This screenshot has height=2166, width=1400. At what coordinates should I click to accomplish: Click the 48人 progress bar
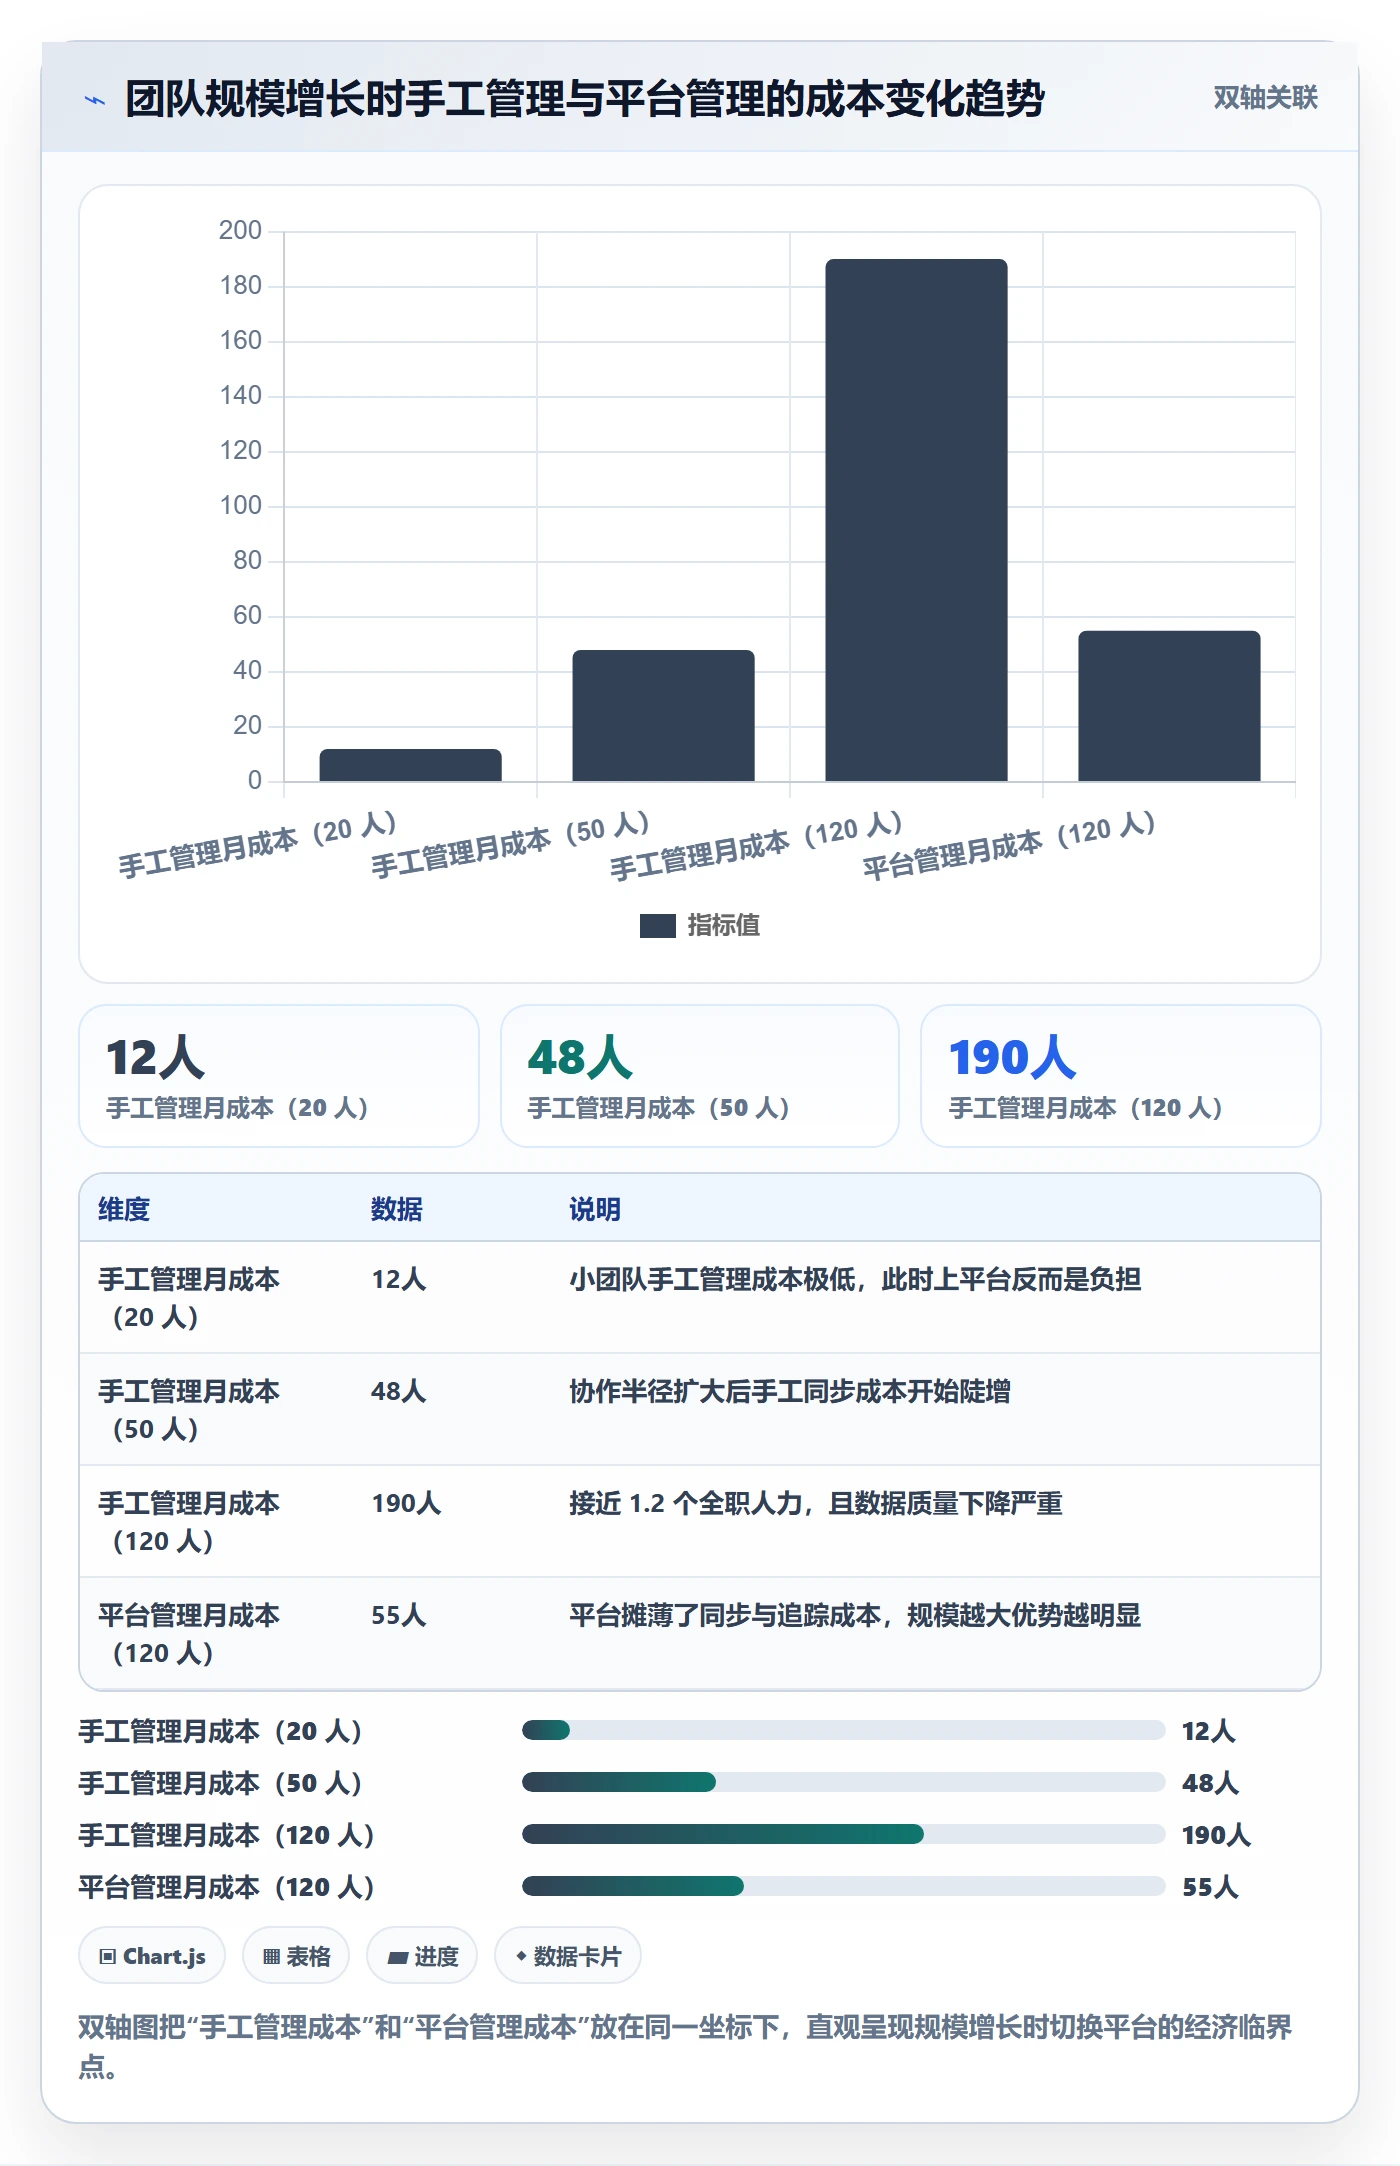coord(843,1782)
